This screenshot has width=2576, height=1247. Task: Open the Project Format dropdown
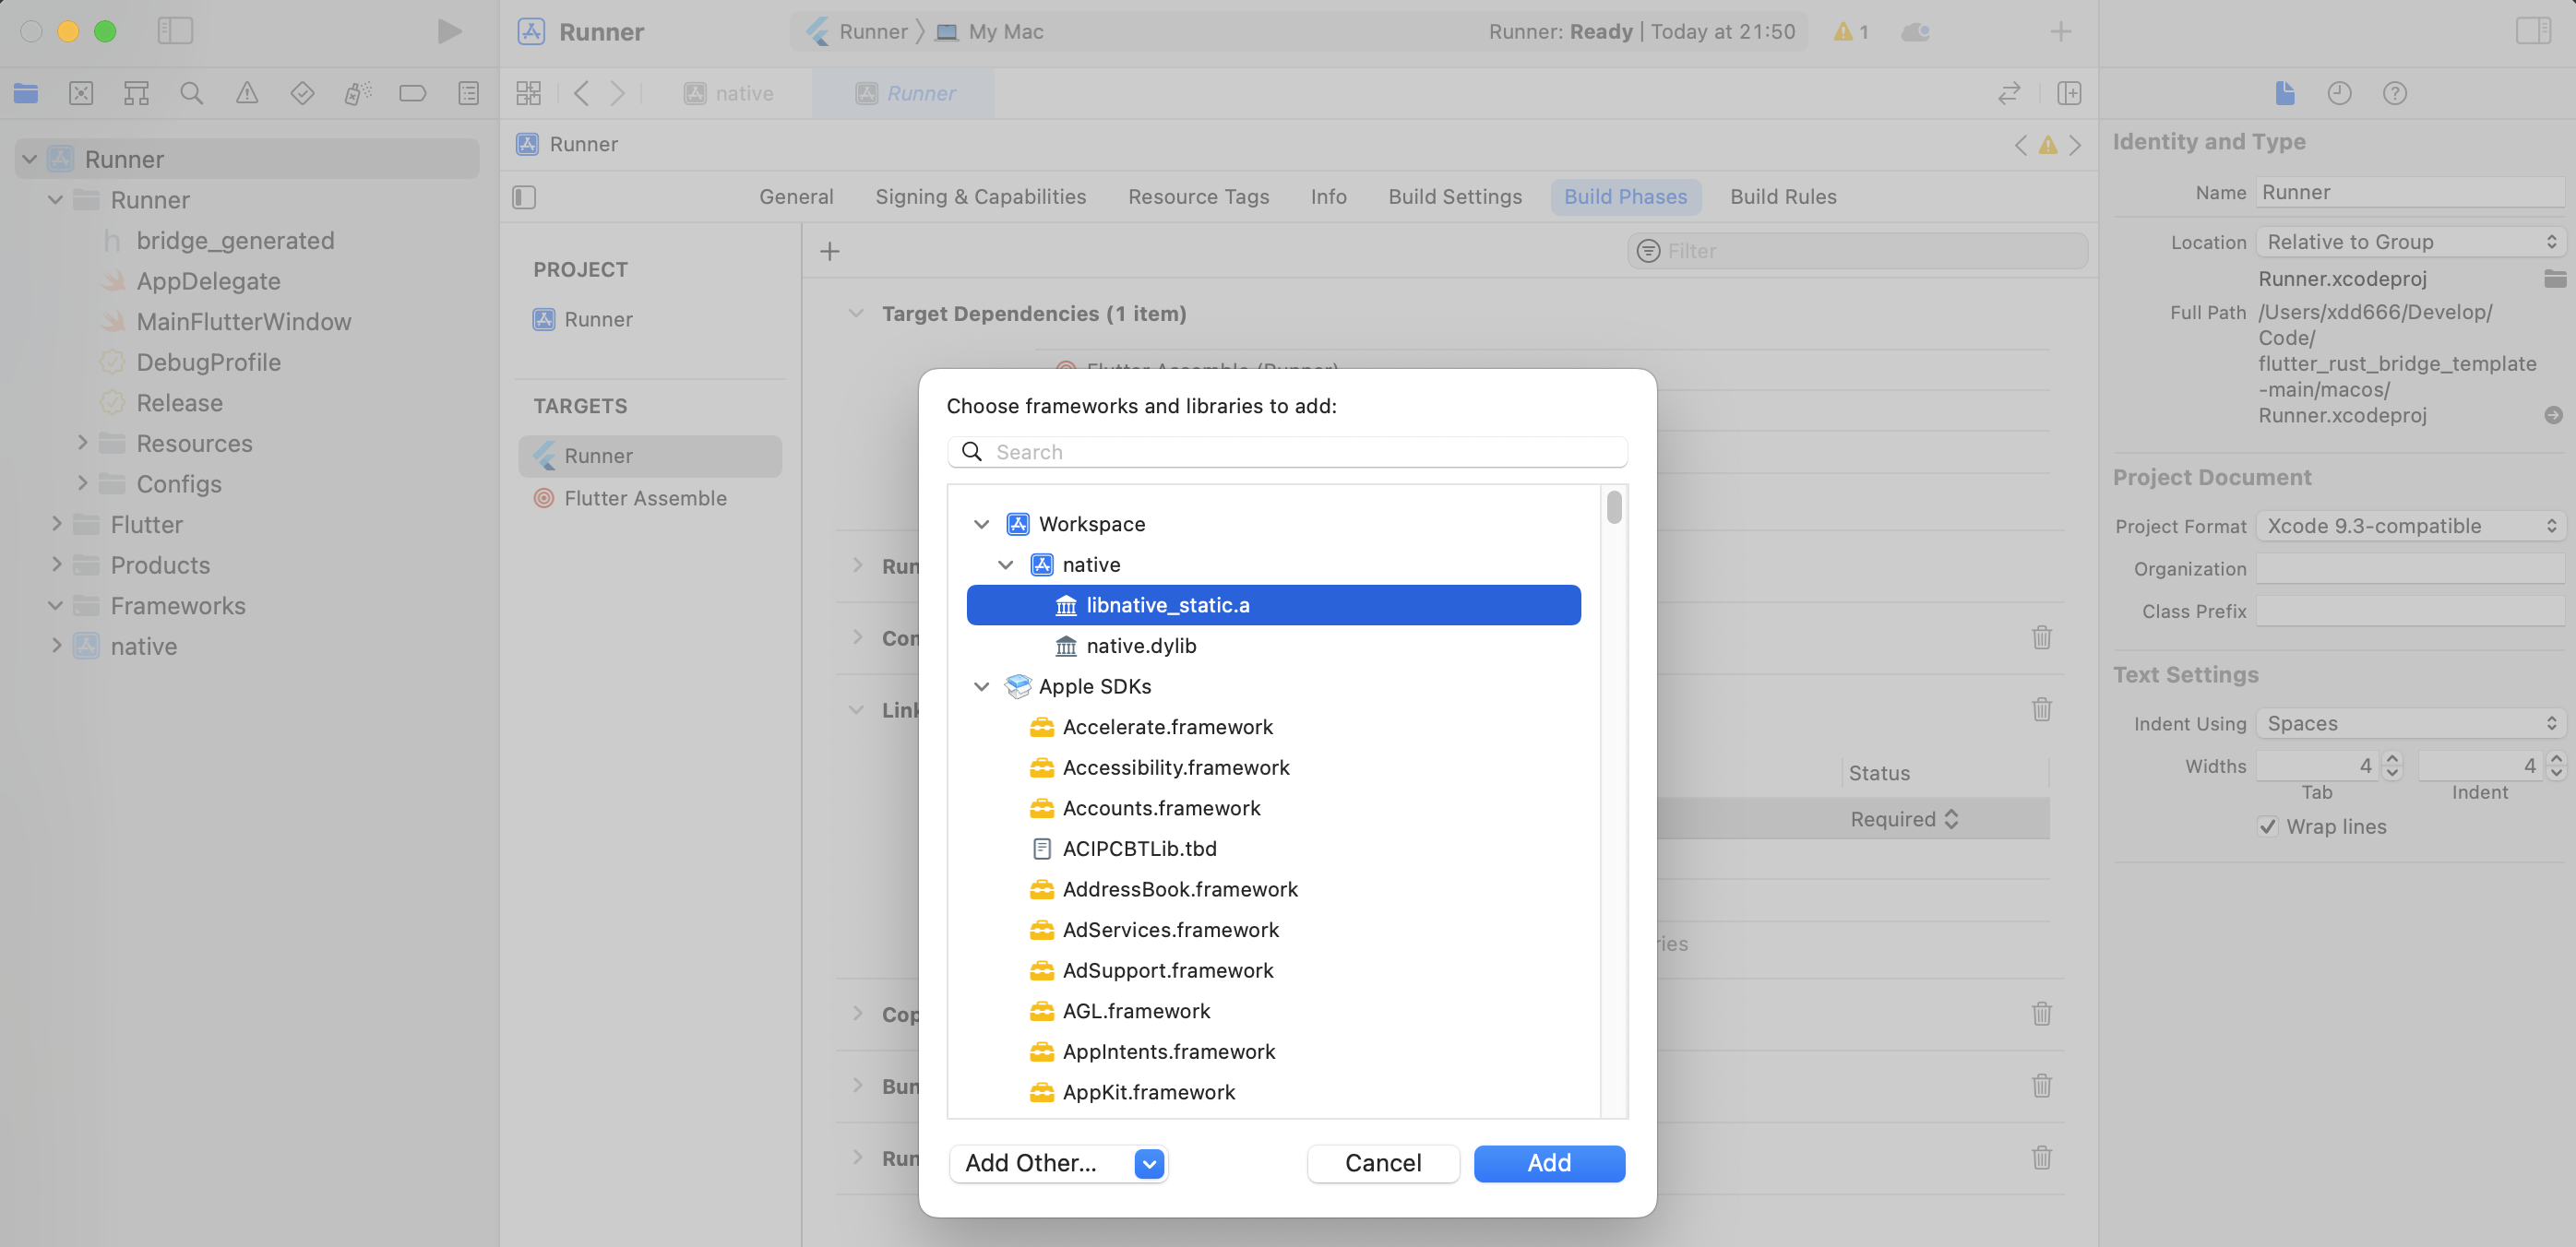pos(2411,526)
